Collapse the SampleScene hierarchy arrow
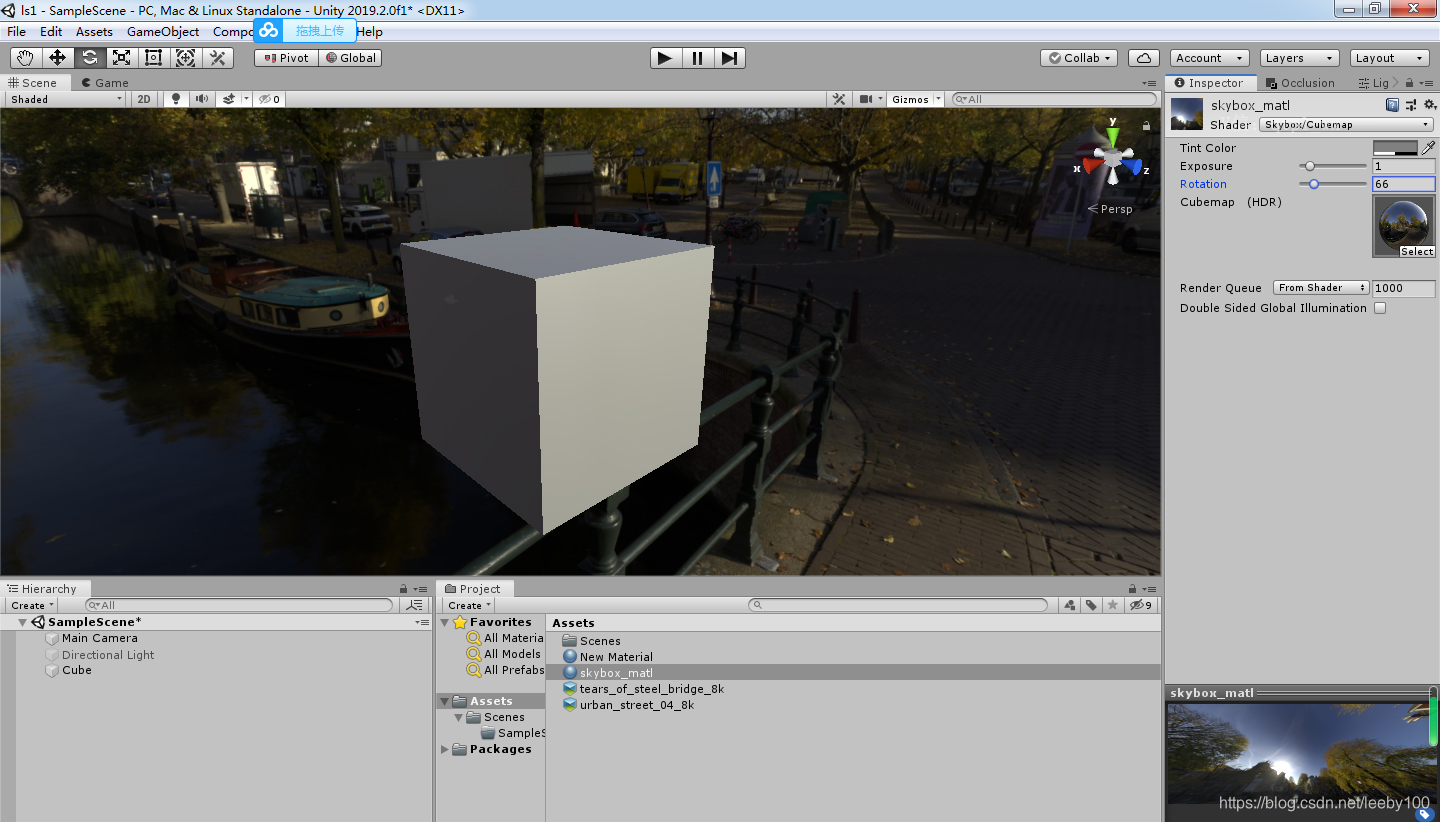Screen dimensions: 1440x822 (x=24, y=622)
